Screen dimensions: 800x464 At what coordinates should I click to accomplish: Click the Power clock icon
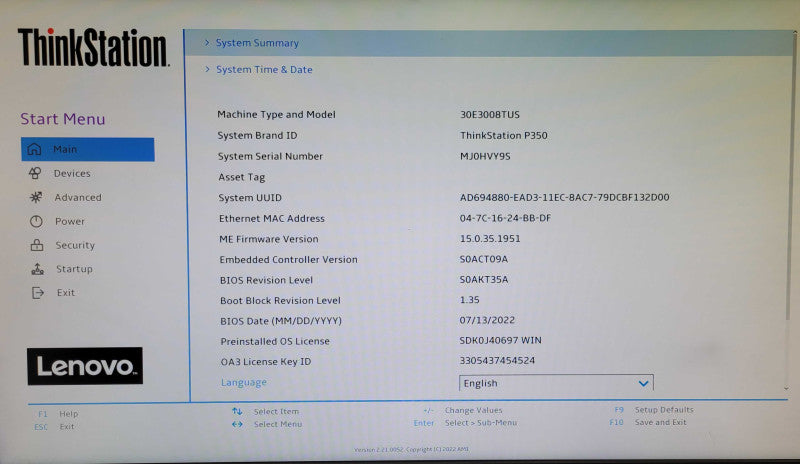pyautogui.click(x=36, y=221)
